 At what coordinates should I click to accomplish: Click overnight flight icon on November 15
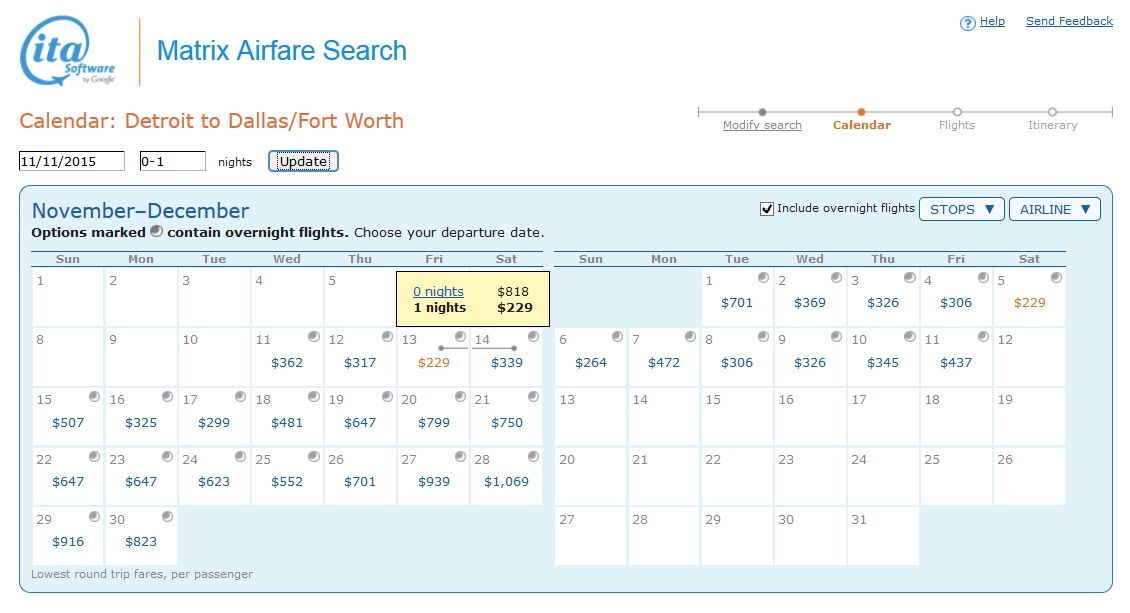point(94,397)
